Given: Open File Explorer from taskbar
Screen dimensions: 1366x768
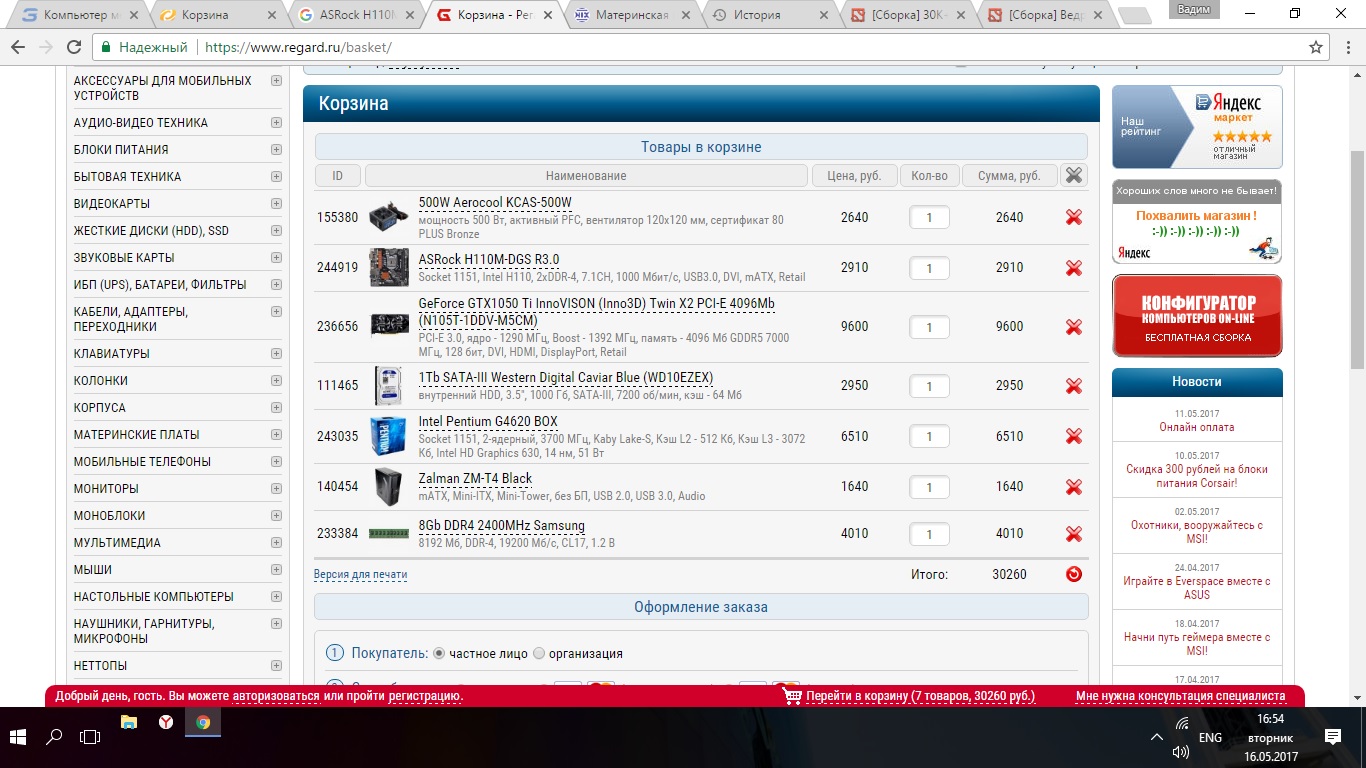Looking at the screenshot, I should 129,722.
